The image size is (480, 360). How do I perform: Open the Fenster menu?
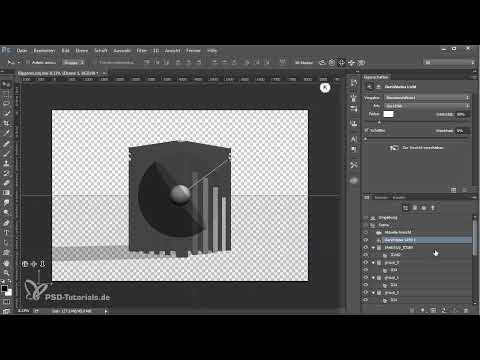(x=193, y=51)
